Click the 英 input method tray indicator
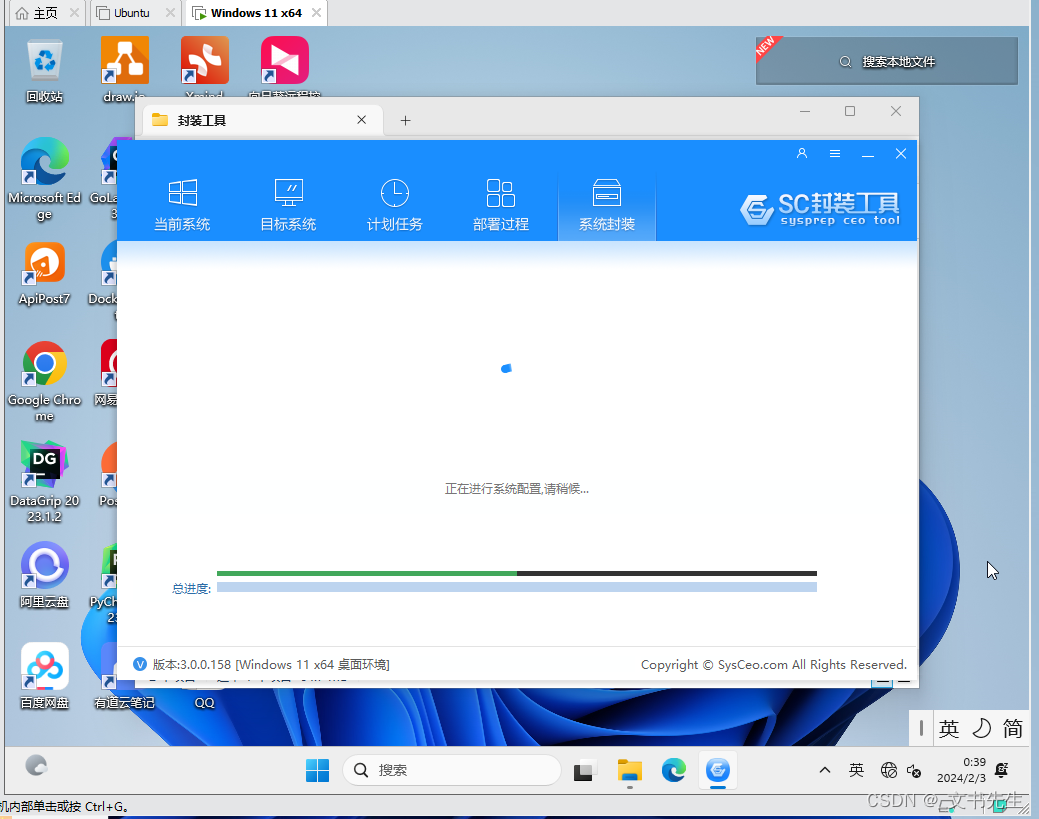1039x819 pixels. 857,770
